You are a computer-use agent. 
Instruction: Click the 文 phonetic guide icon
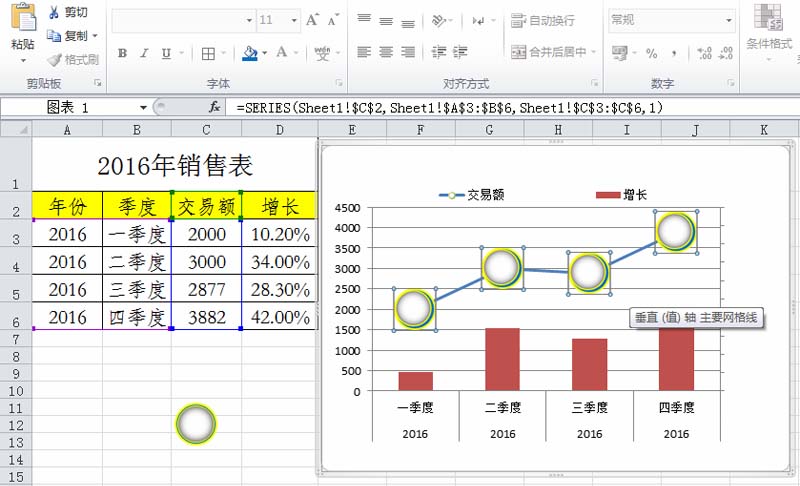pos(322,53)
